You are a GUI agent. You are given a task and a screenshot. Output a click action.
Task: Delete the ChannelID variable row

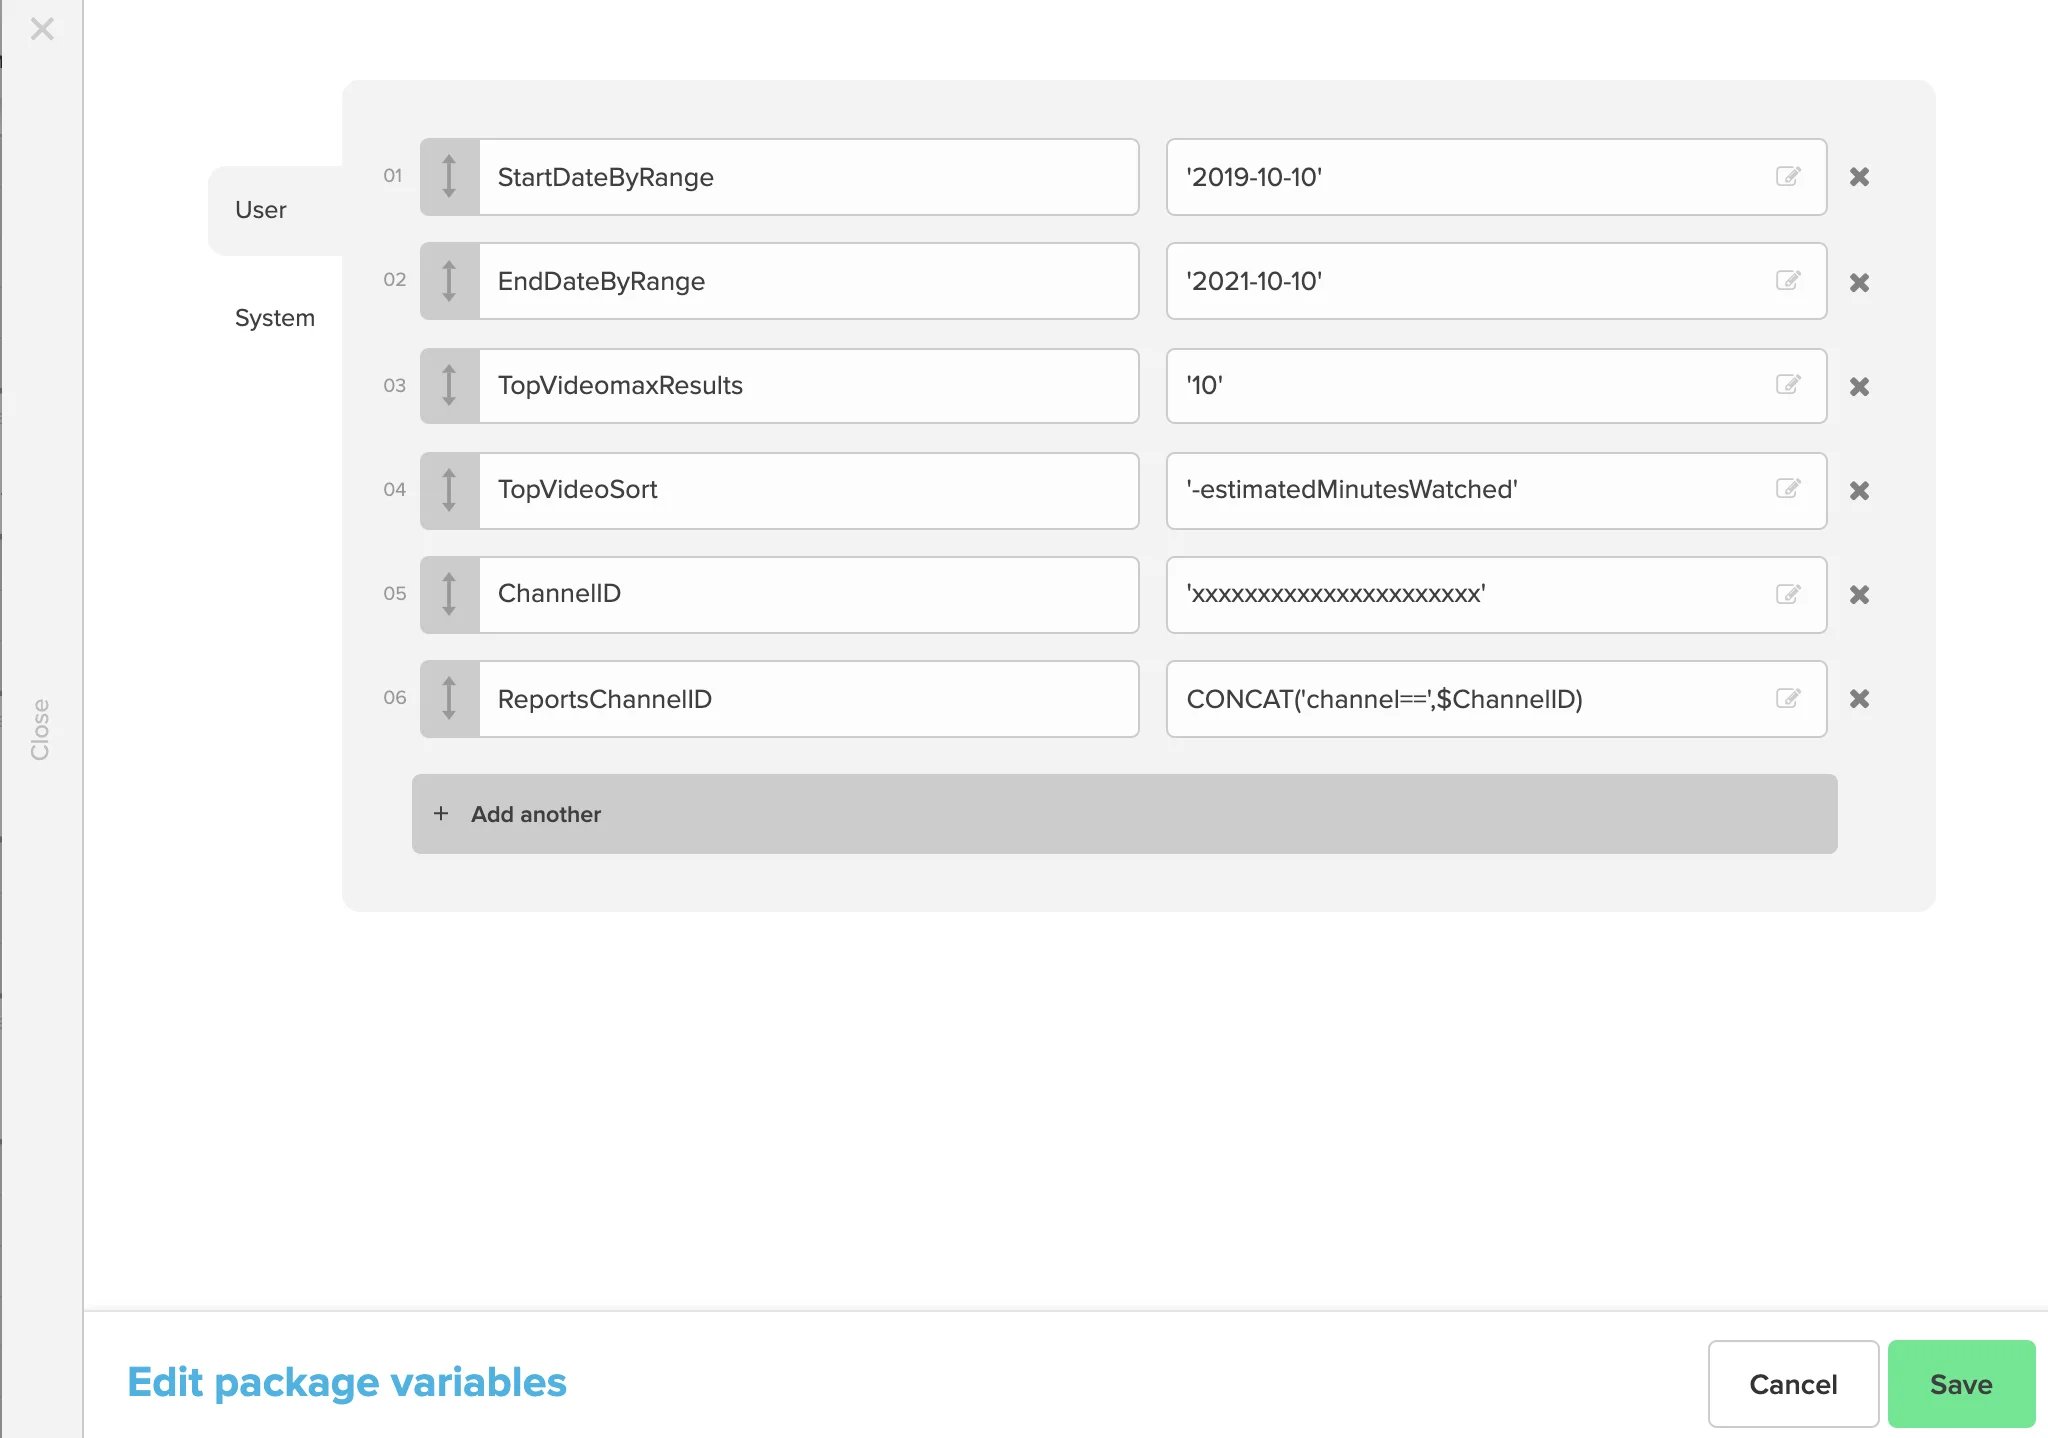1859,595
